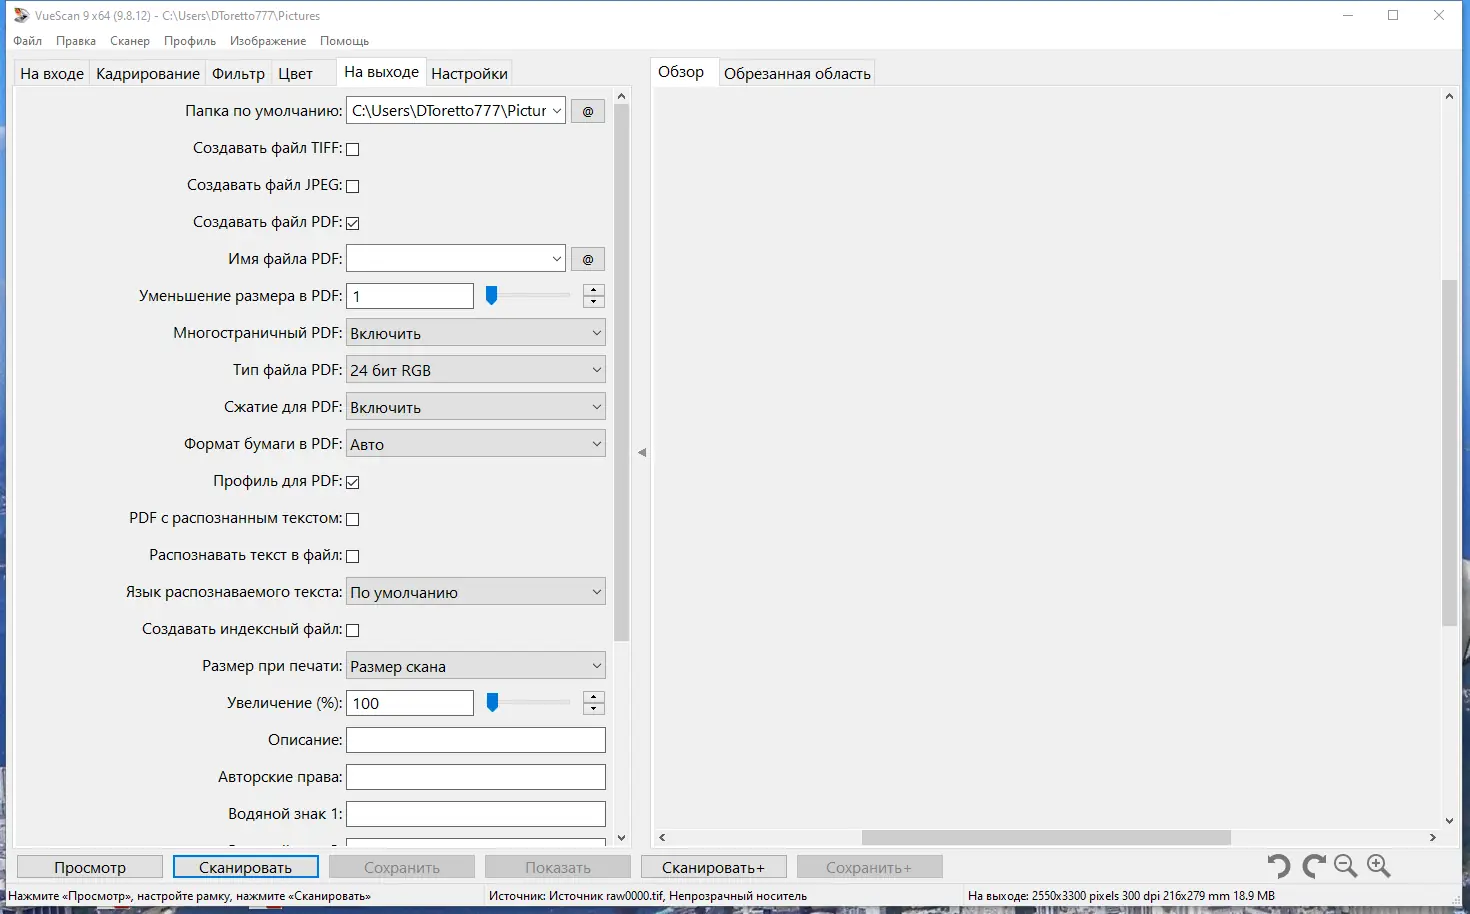This screenshot has height=914, width=1470.
Task: Click PDF size reduction value field
Action: 410,296
